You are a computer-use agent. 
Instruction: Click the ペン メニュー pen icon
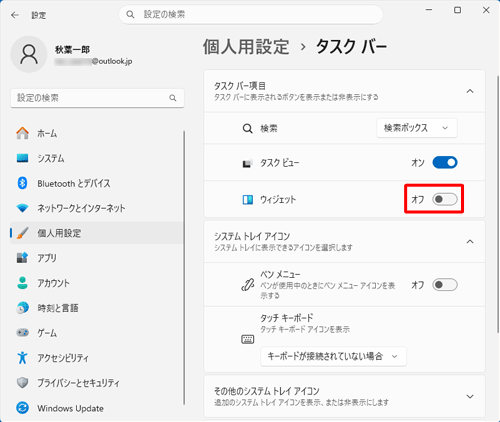[x=247, y=285]
